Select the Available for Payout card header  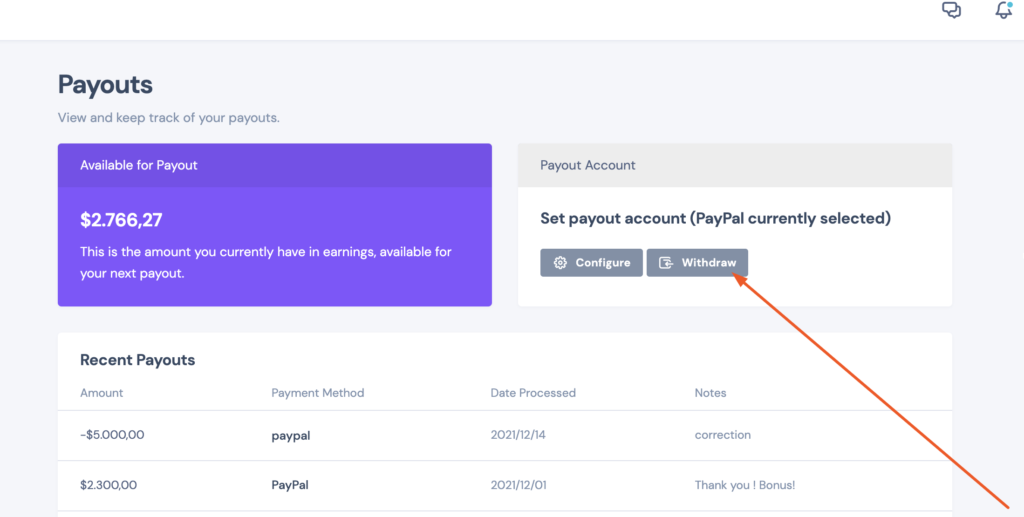(274, 165)
